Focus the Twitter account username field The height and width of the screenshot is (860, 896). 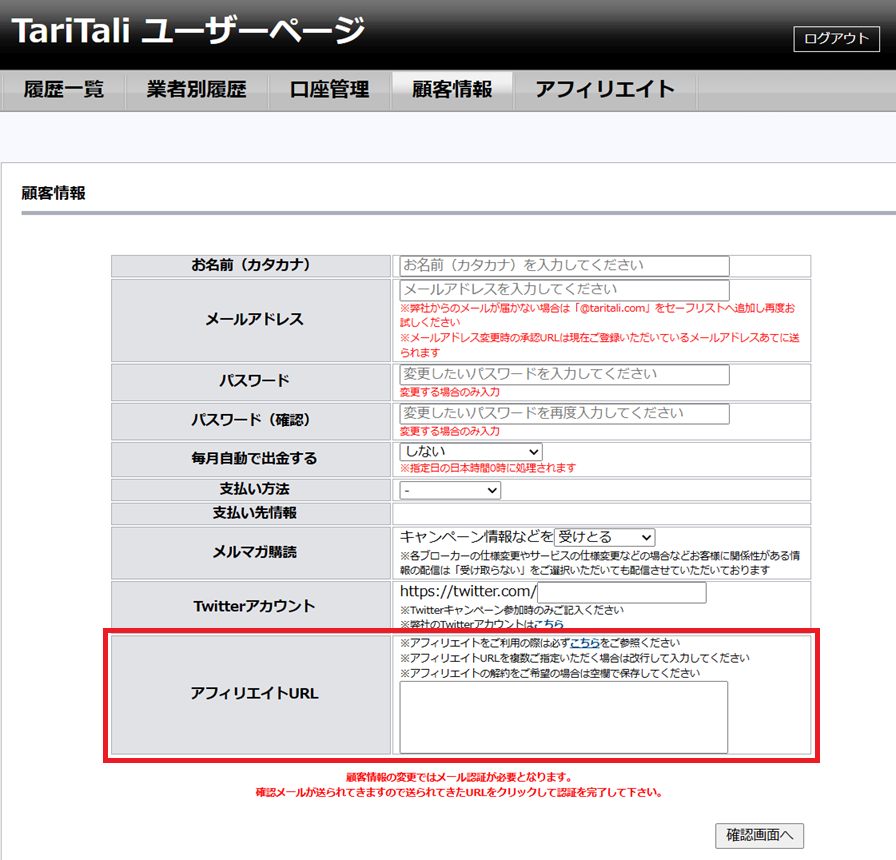pyautogui.click(x=621, y=593)
